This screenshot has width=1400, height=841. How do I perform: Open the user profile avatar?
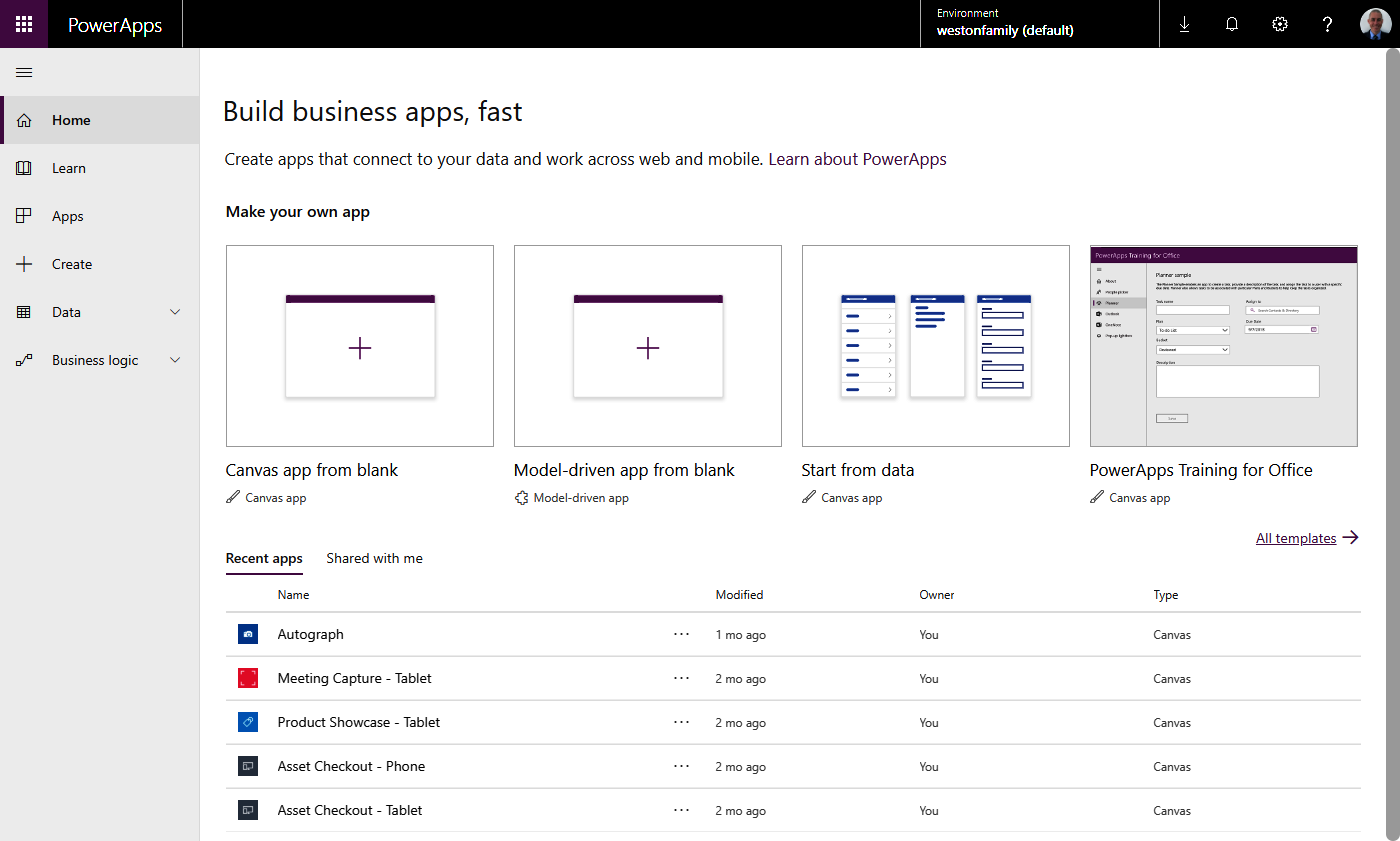pyautogui.click(x=1376, y=24)
